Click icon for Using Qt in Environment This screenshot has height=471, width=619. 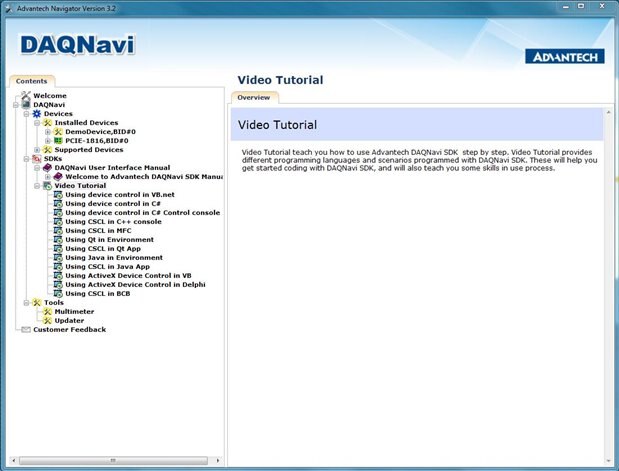[58, 240]
